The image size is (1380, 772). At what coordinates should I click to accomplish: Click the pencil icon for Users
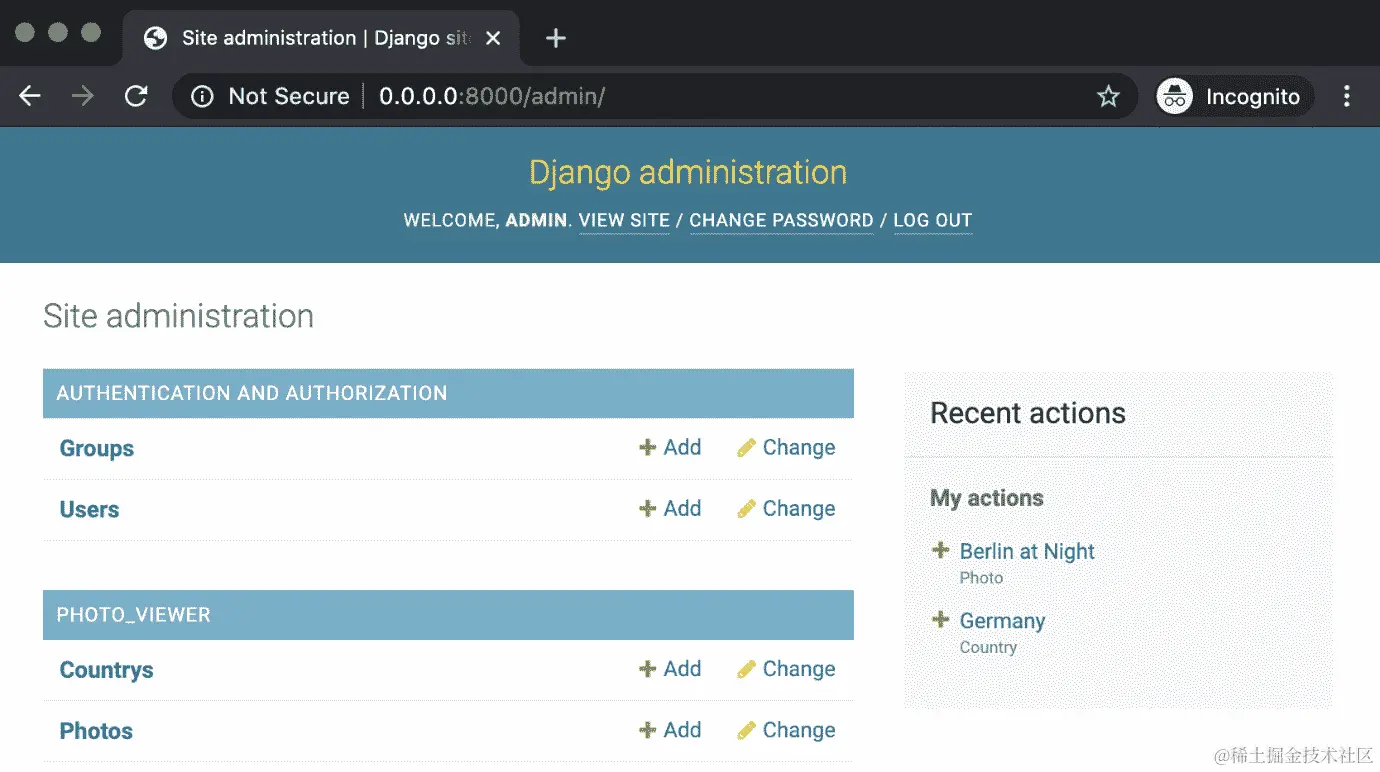pyautogui.click(x=746, y=509)
